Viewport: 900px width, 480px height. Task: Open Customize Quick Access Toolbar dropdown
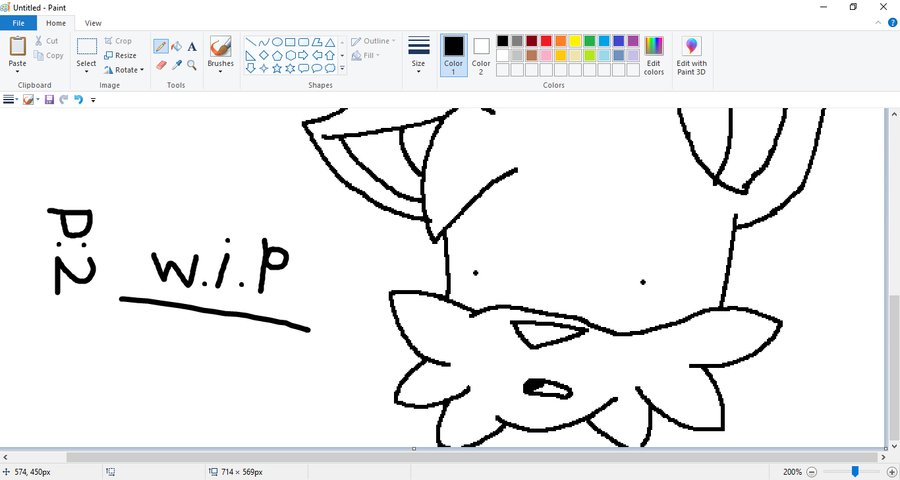[94, 100]
